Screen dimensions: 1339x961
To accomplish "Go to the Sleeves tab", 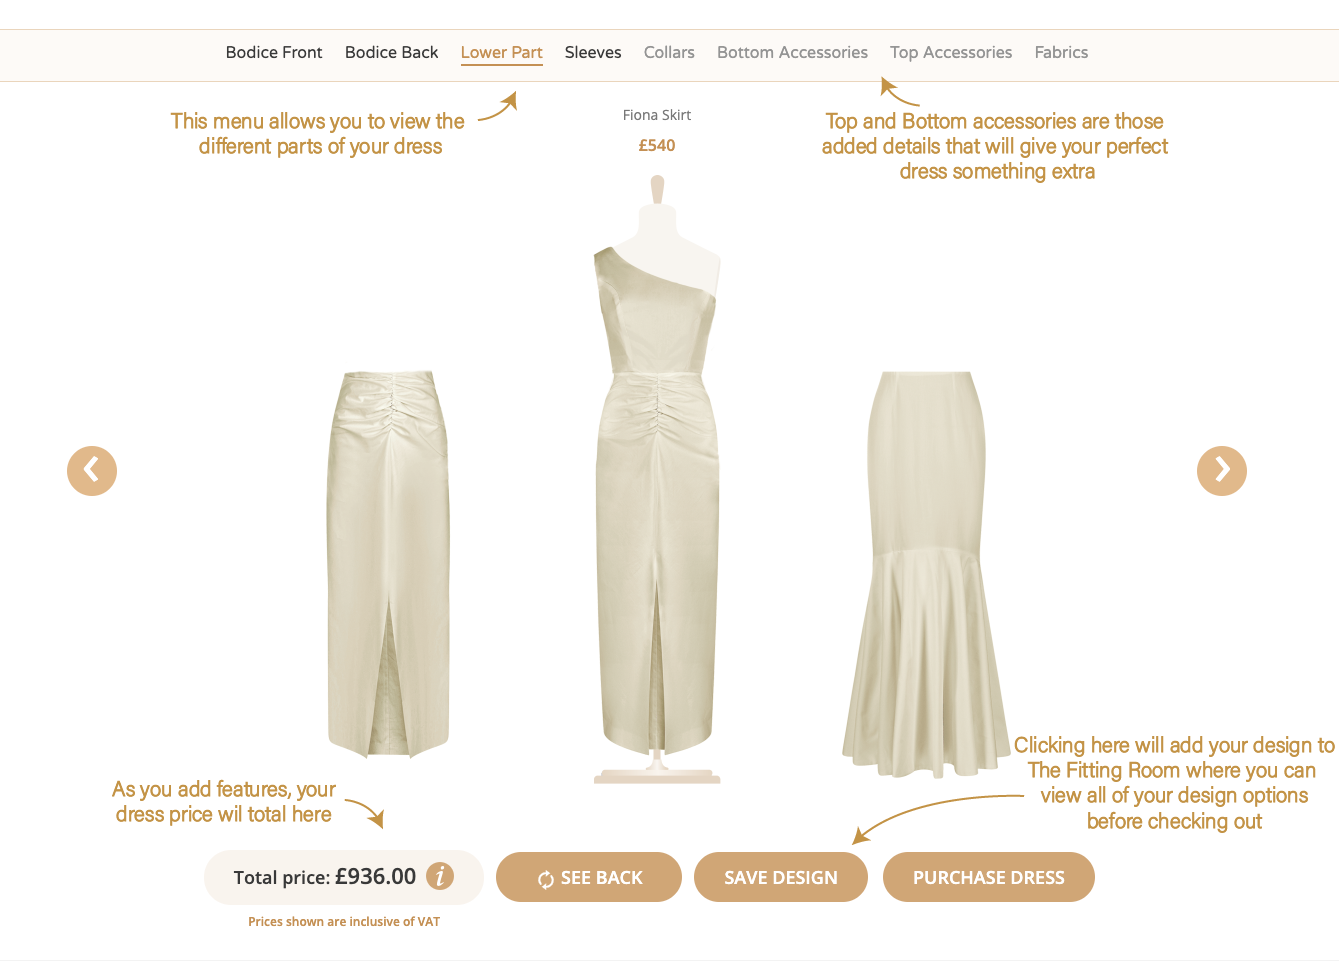I will pyautogui.click(x=593, y=52).
